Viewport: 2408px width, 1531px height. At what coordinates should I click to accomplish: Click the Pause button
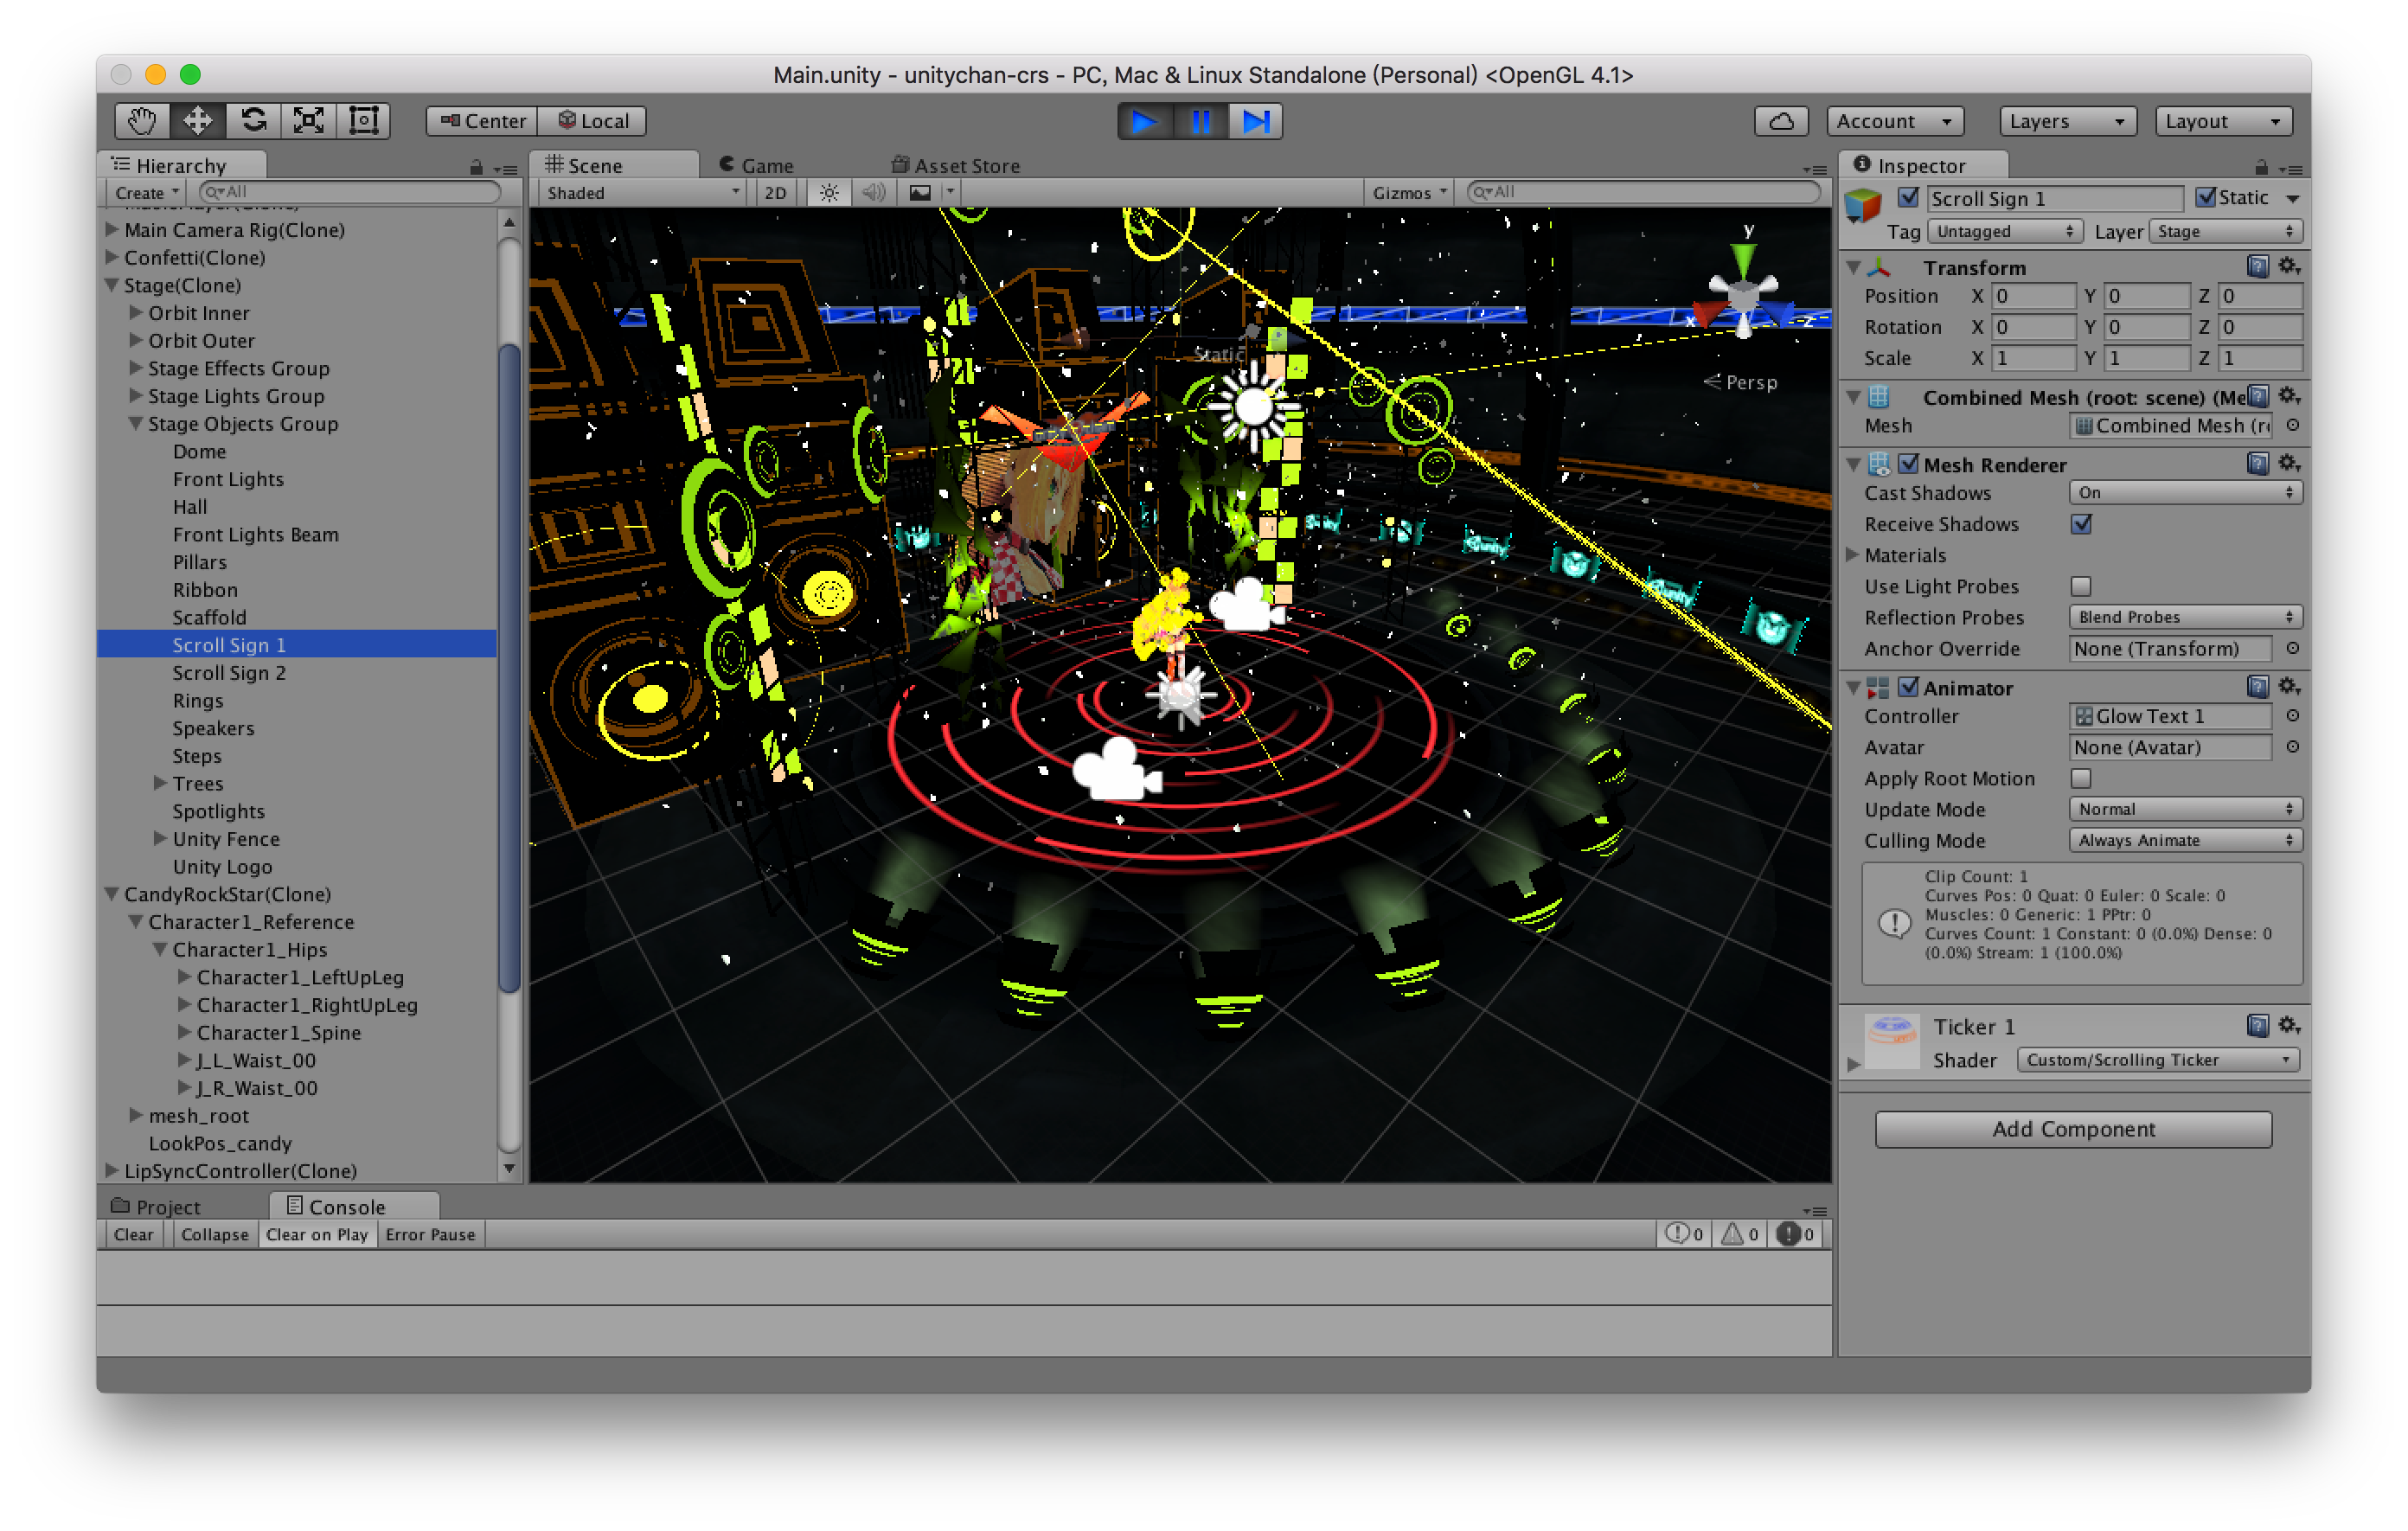tap(1200, 121)
